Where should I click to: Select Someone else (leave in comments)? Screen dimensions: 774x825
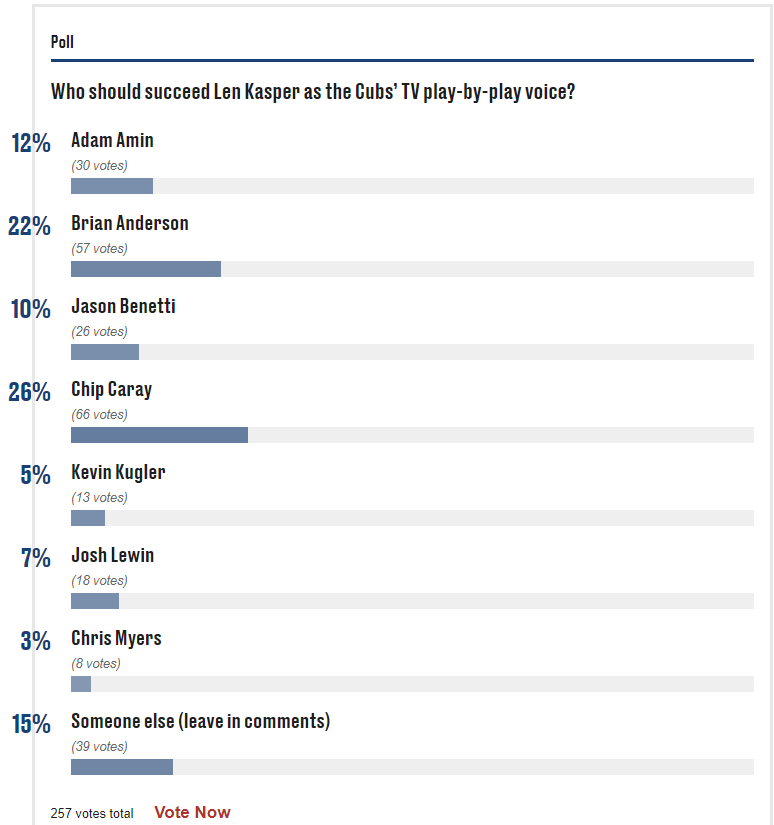click(200, 721)
